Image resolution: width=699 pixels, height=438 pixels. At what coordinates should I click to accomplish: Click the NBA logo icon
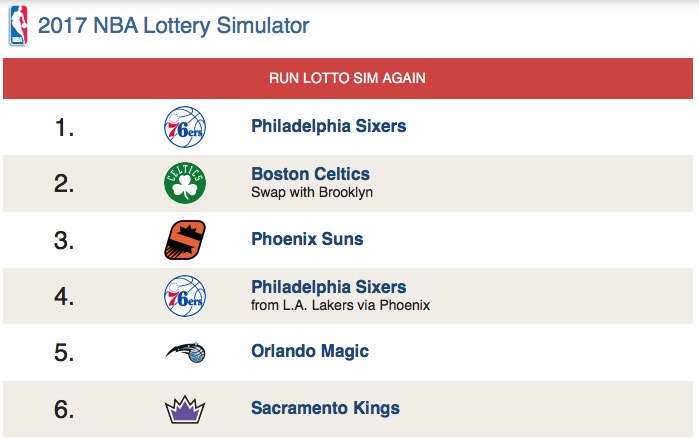click(18, 26)
